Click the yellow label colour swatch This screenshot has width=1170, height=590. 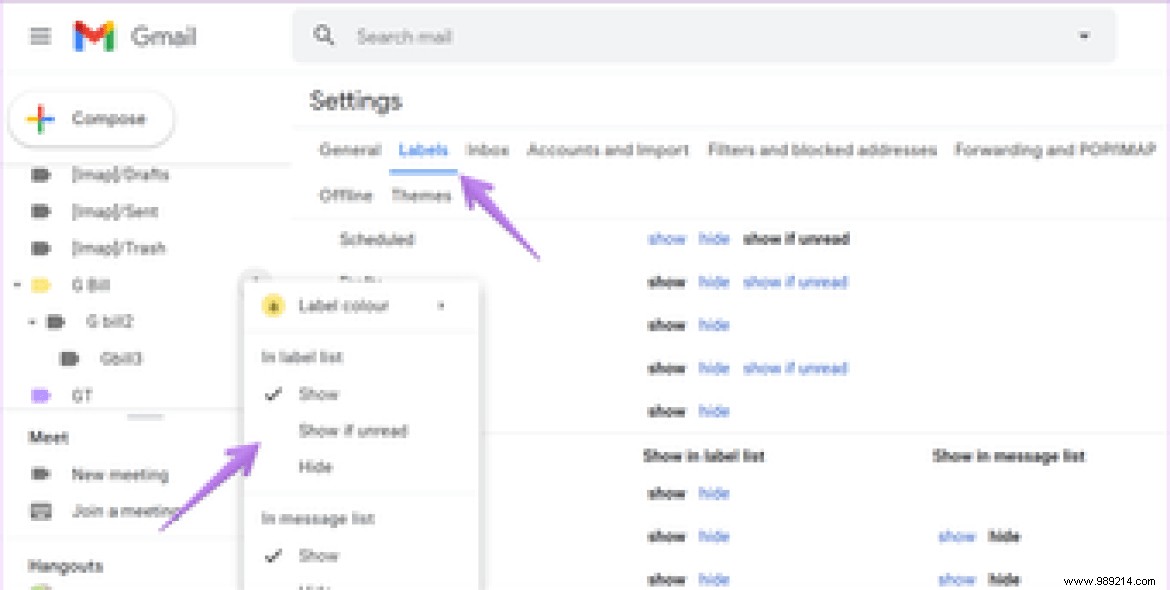(x=271, y=305)
